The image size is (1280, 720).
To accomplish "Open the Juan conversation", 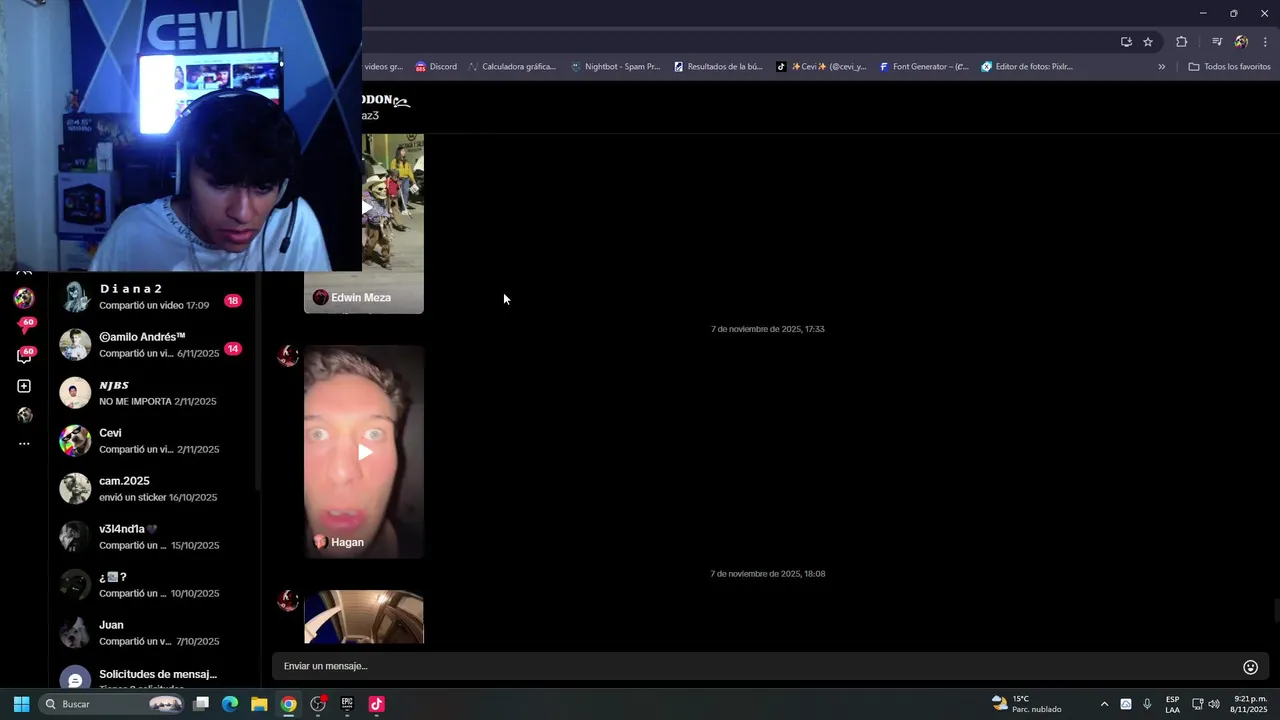I will tap(154, 633).
